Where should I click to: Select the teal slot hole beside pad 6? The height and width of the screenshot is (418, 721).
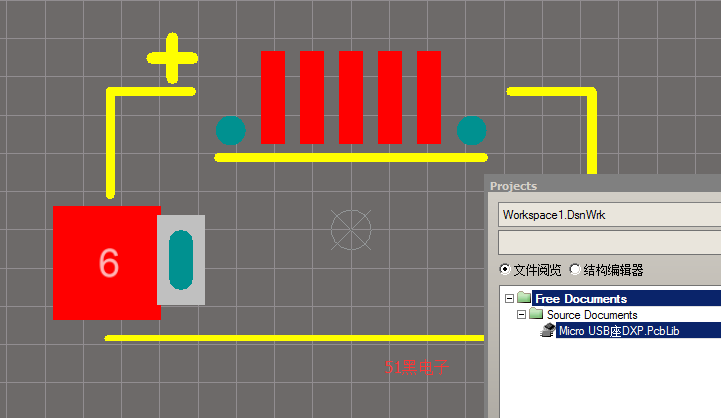click(x=181, y=260)
